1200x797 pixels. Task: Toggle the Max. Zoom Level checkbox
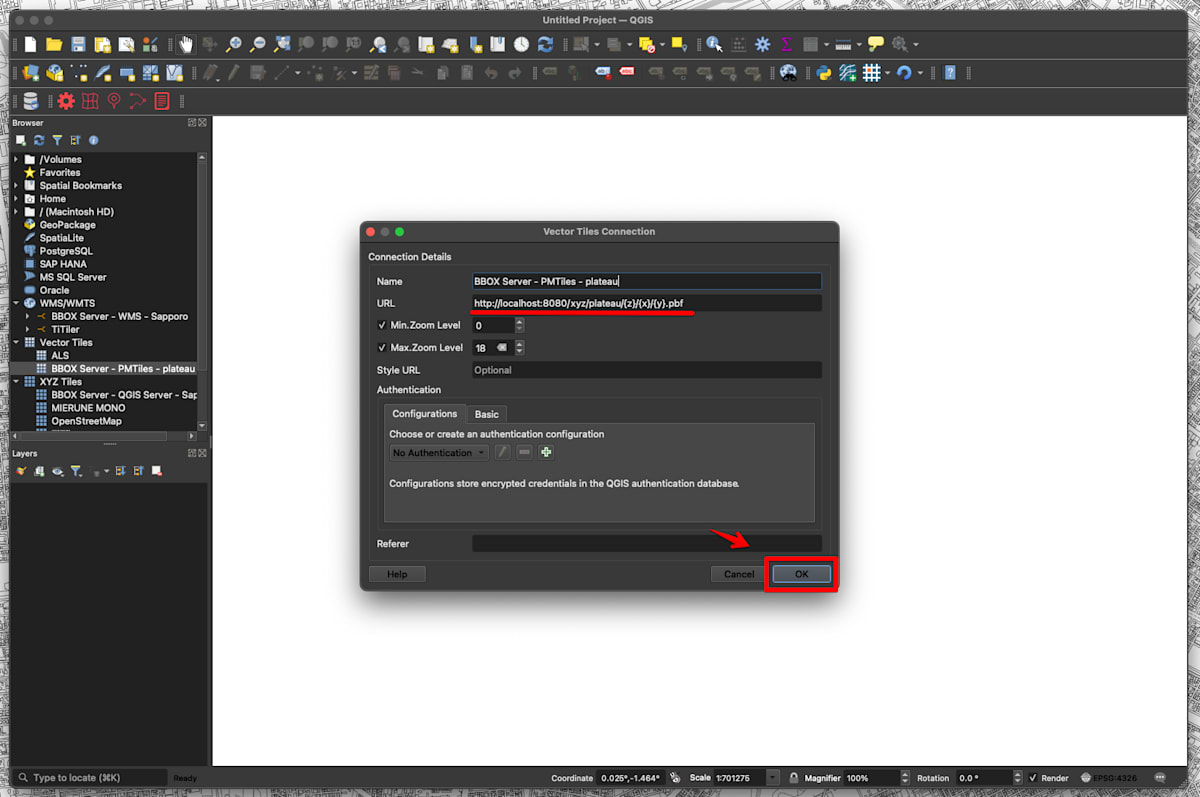click(382, 348)
